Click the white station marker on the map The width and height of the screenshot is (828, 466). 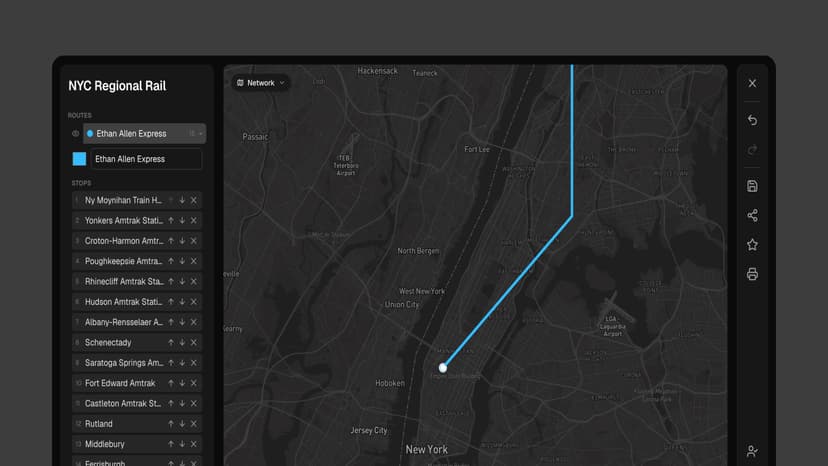(443, 368)
